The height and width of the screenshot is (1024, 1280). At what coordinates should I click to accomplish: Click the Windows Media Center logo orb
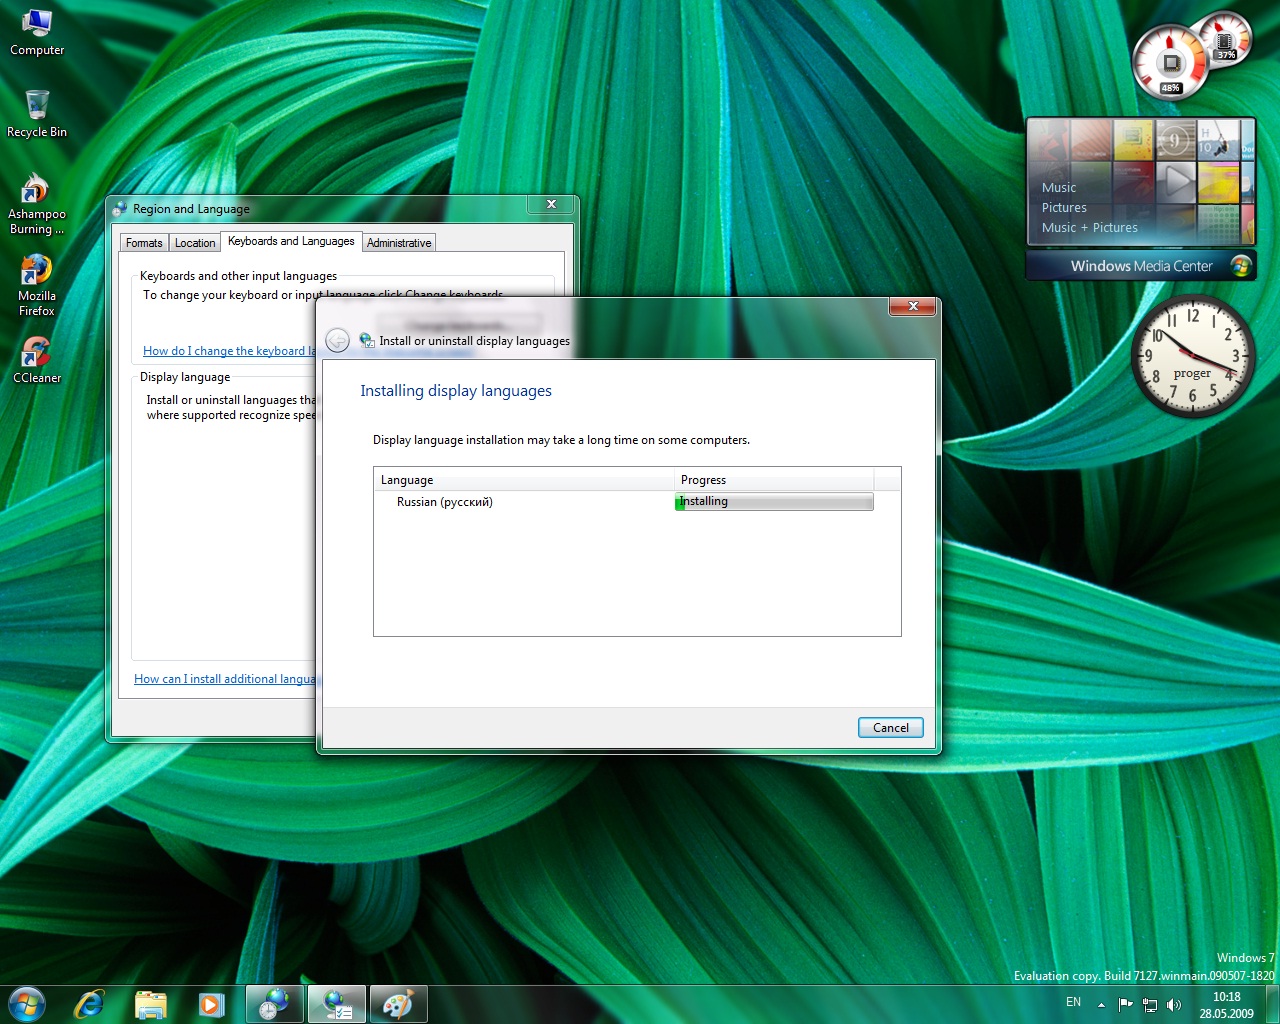[1241, 265]
